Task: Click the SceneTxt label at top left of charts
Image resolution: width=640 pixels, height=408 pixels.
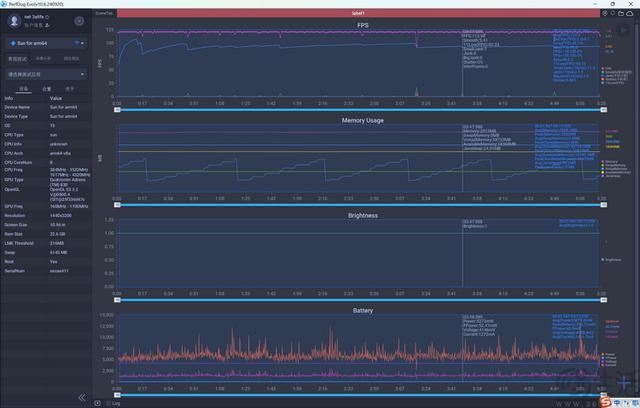Action: click(104, 13)
